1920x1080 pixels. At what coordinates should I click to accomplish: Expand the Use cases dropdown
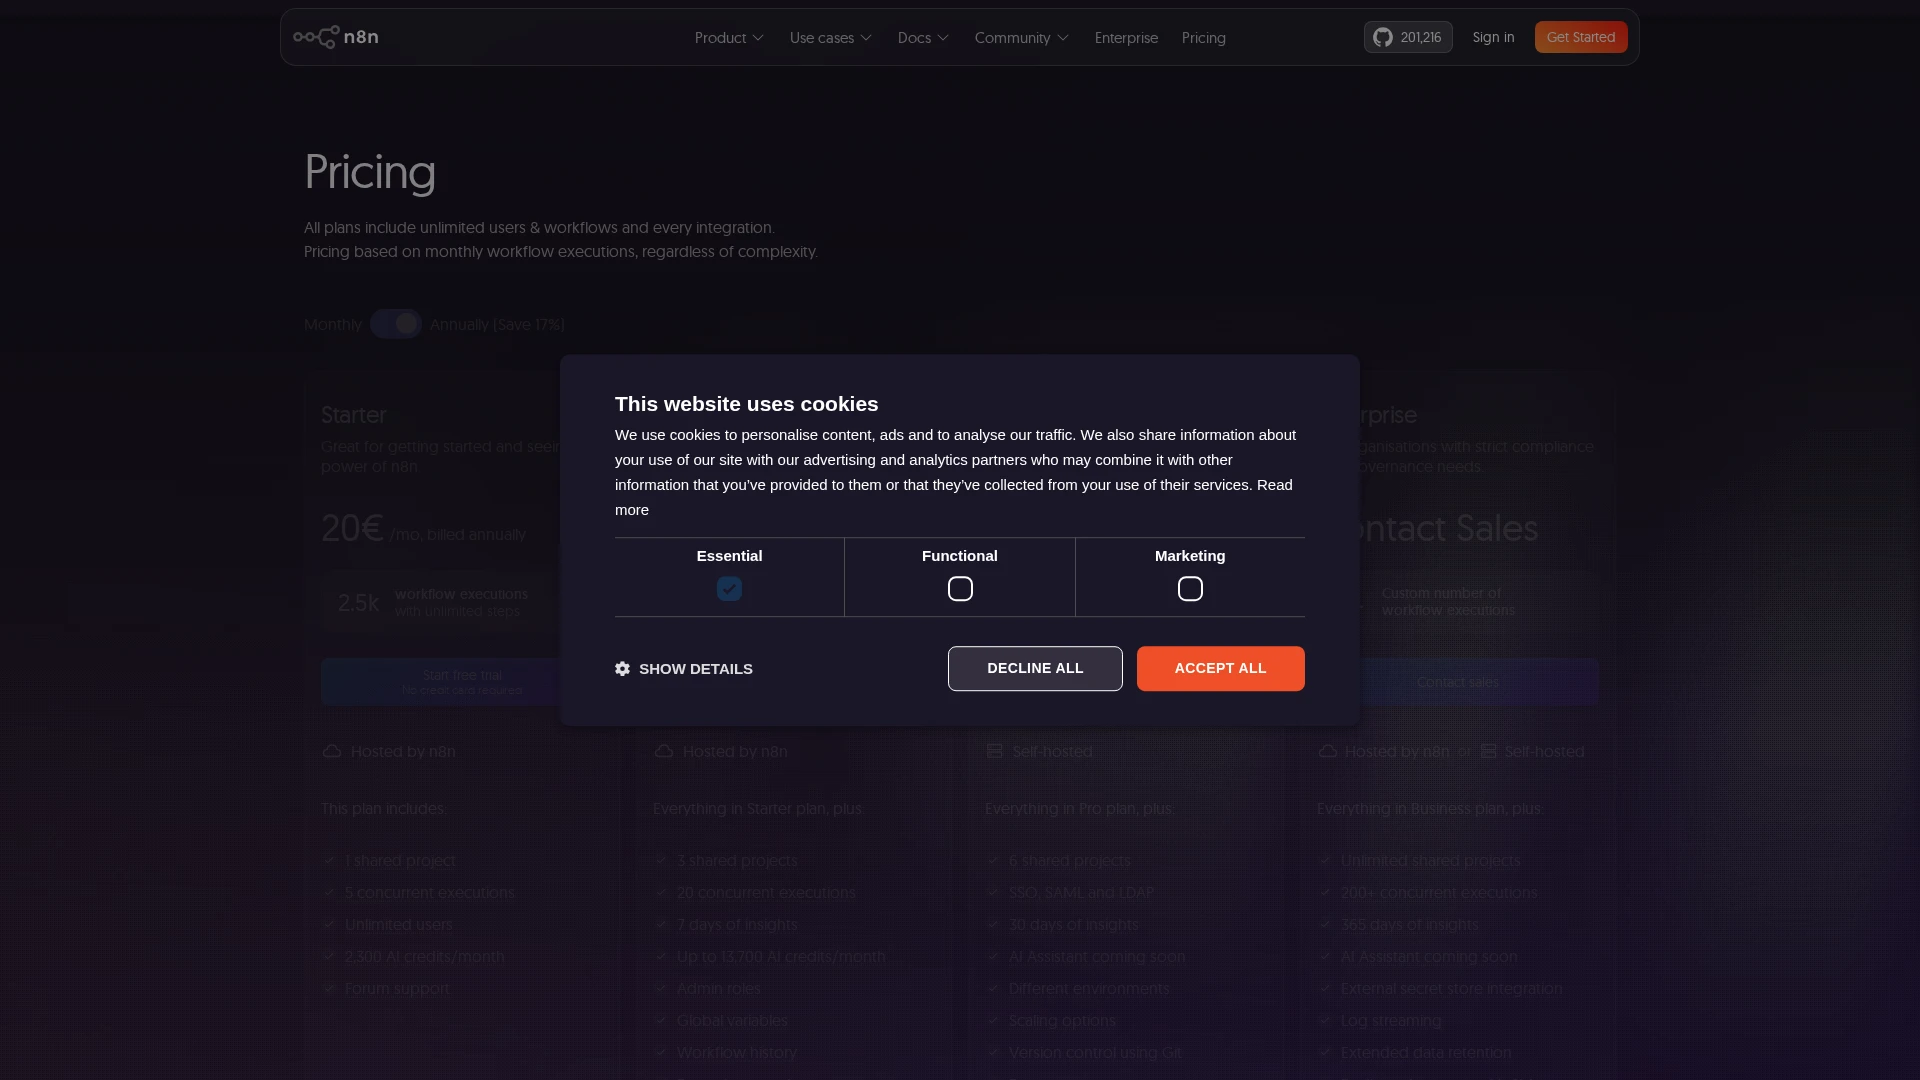pyautogui.click(x=831, y=38)
